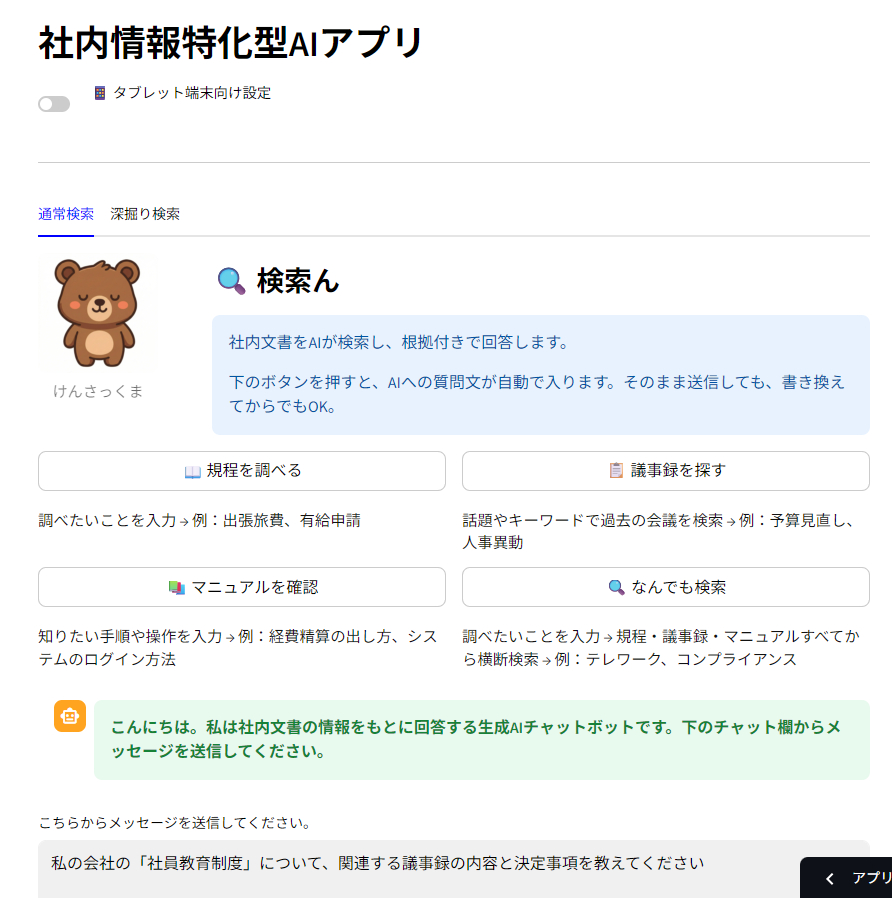Click the けんさっくま caption text

pyautogui.click(x=98, y=391)
